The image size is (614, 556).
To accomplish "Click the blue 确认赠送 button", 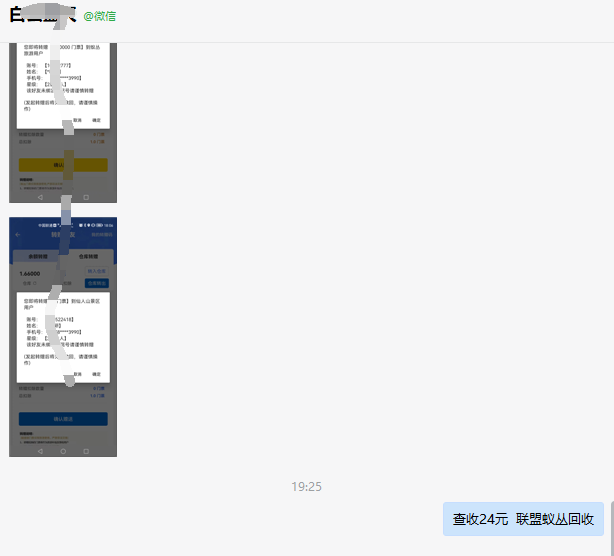I will [x=63, y=419].
